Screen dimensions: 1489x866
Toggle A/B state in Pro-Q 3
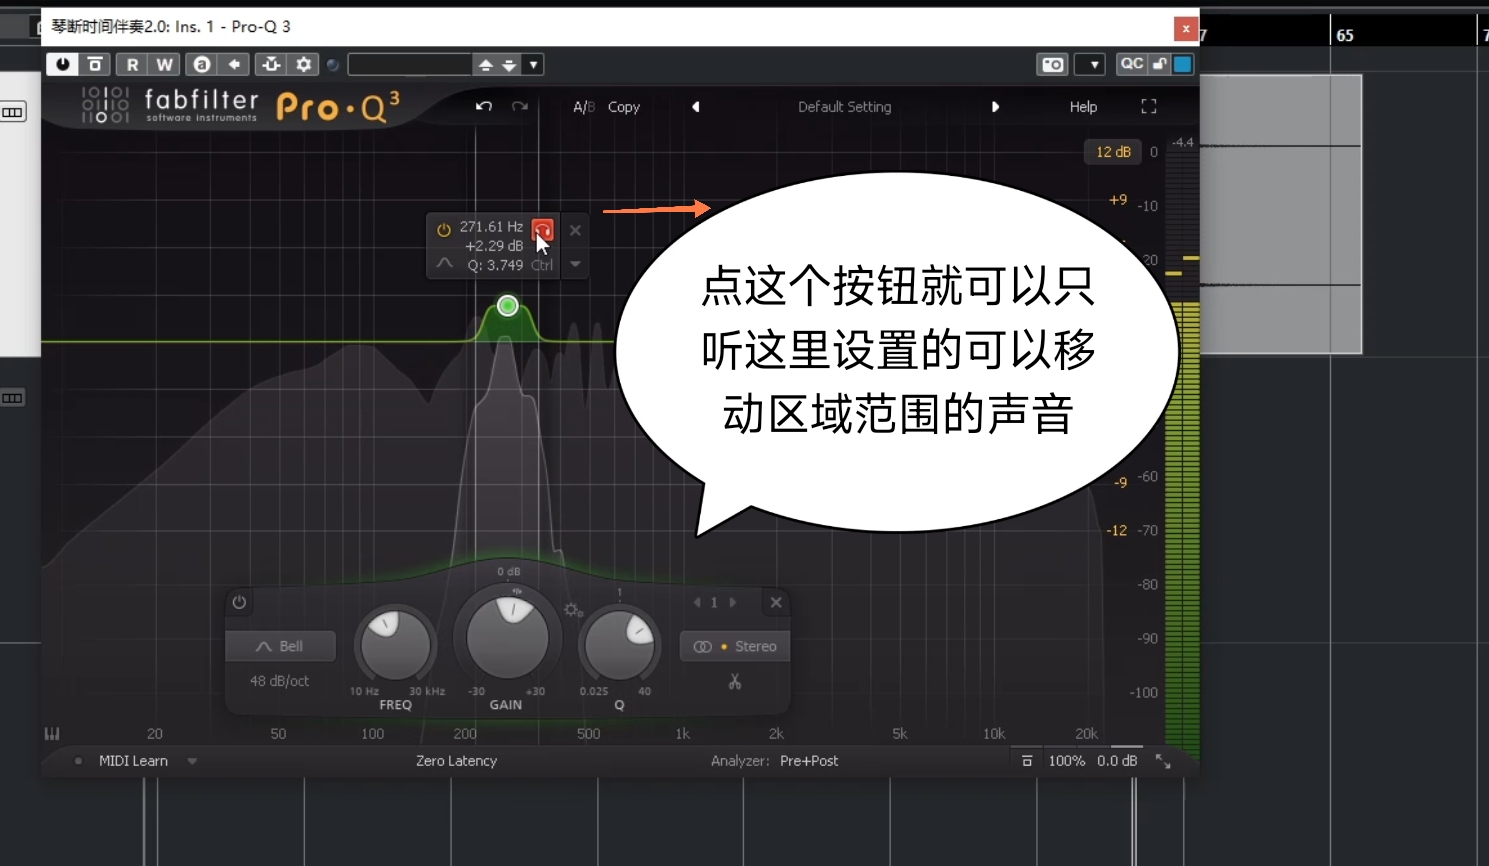(584, 107)
